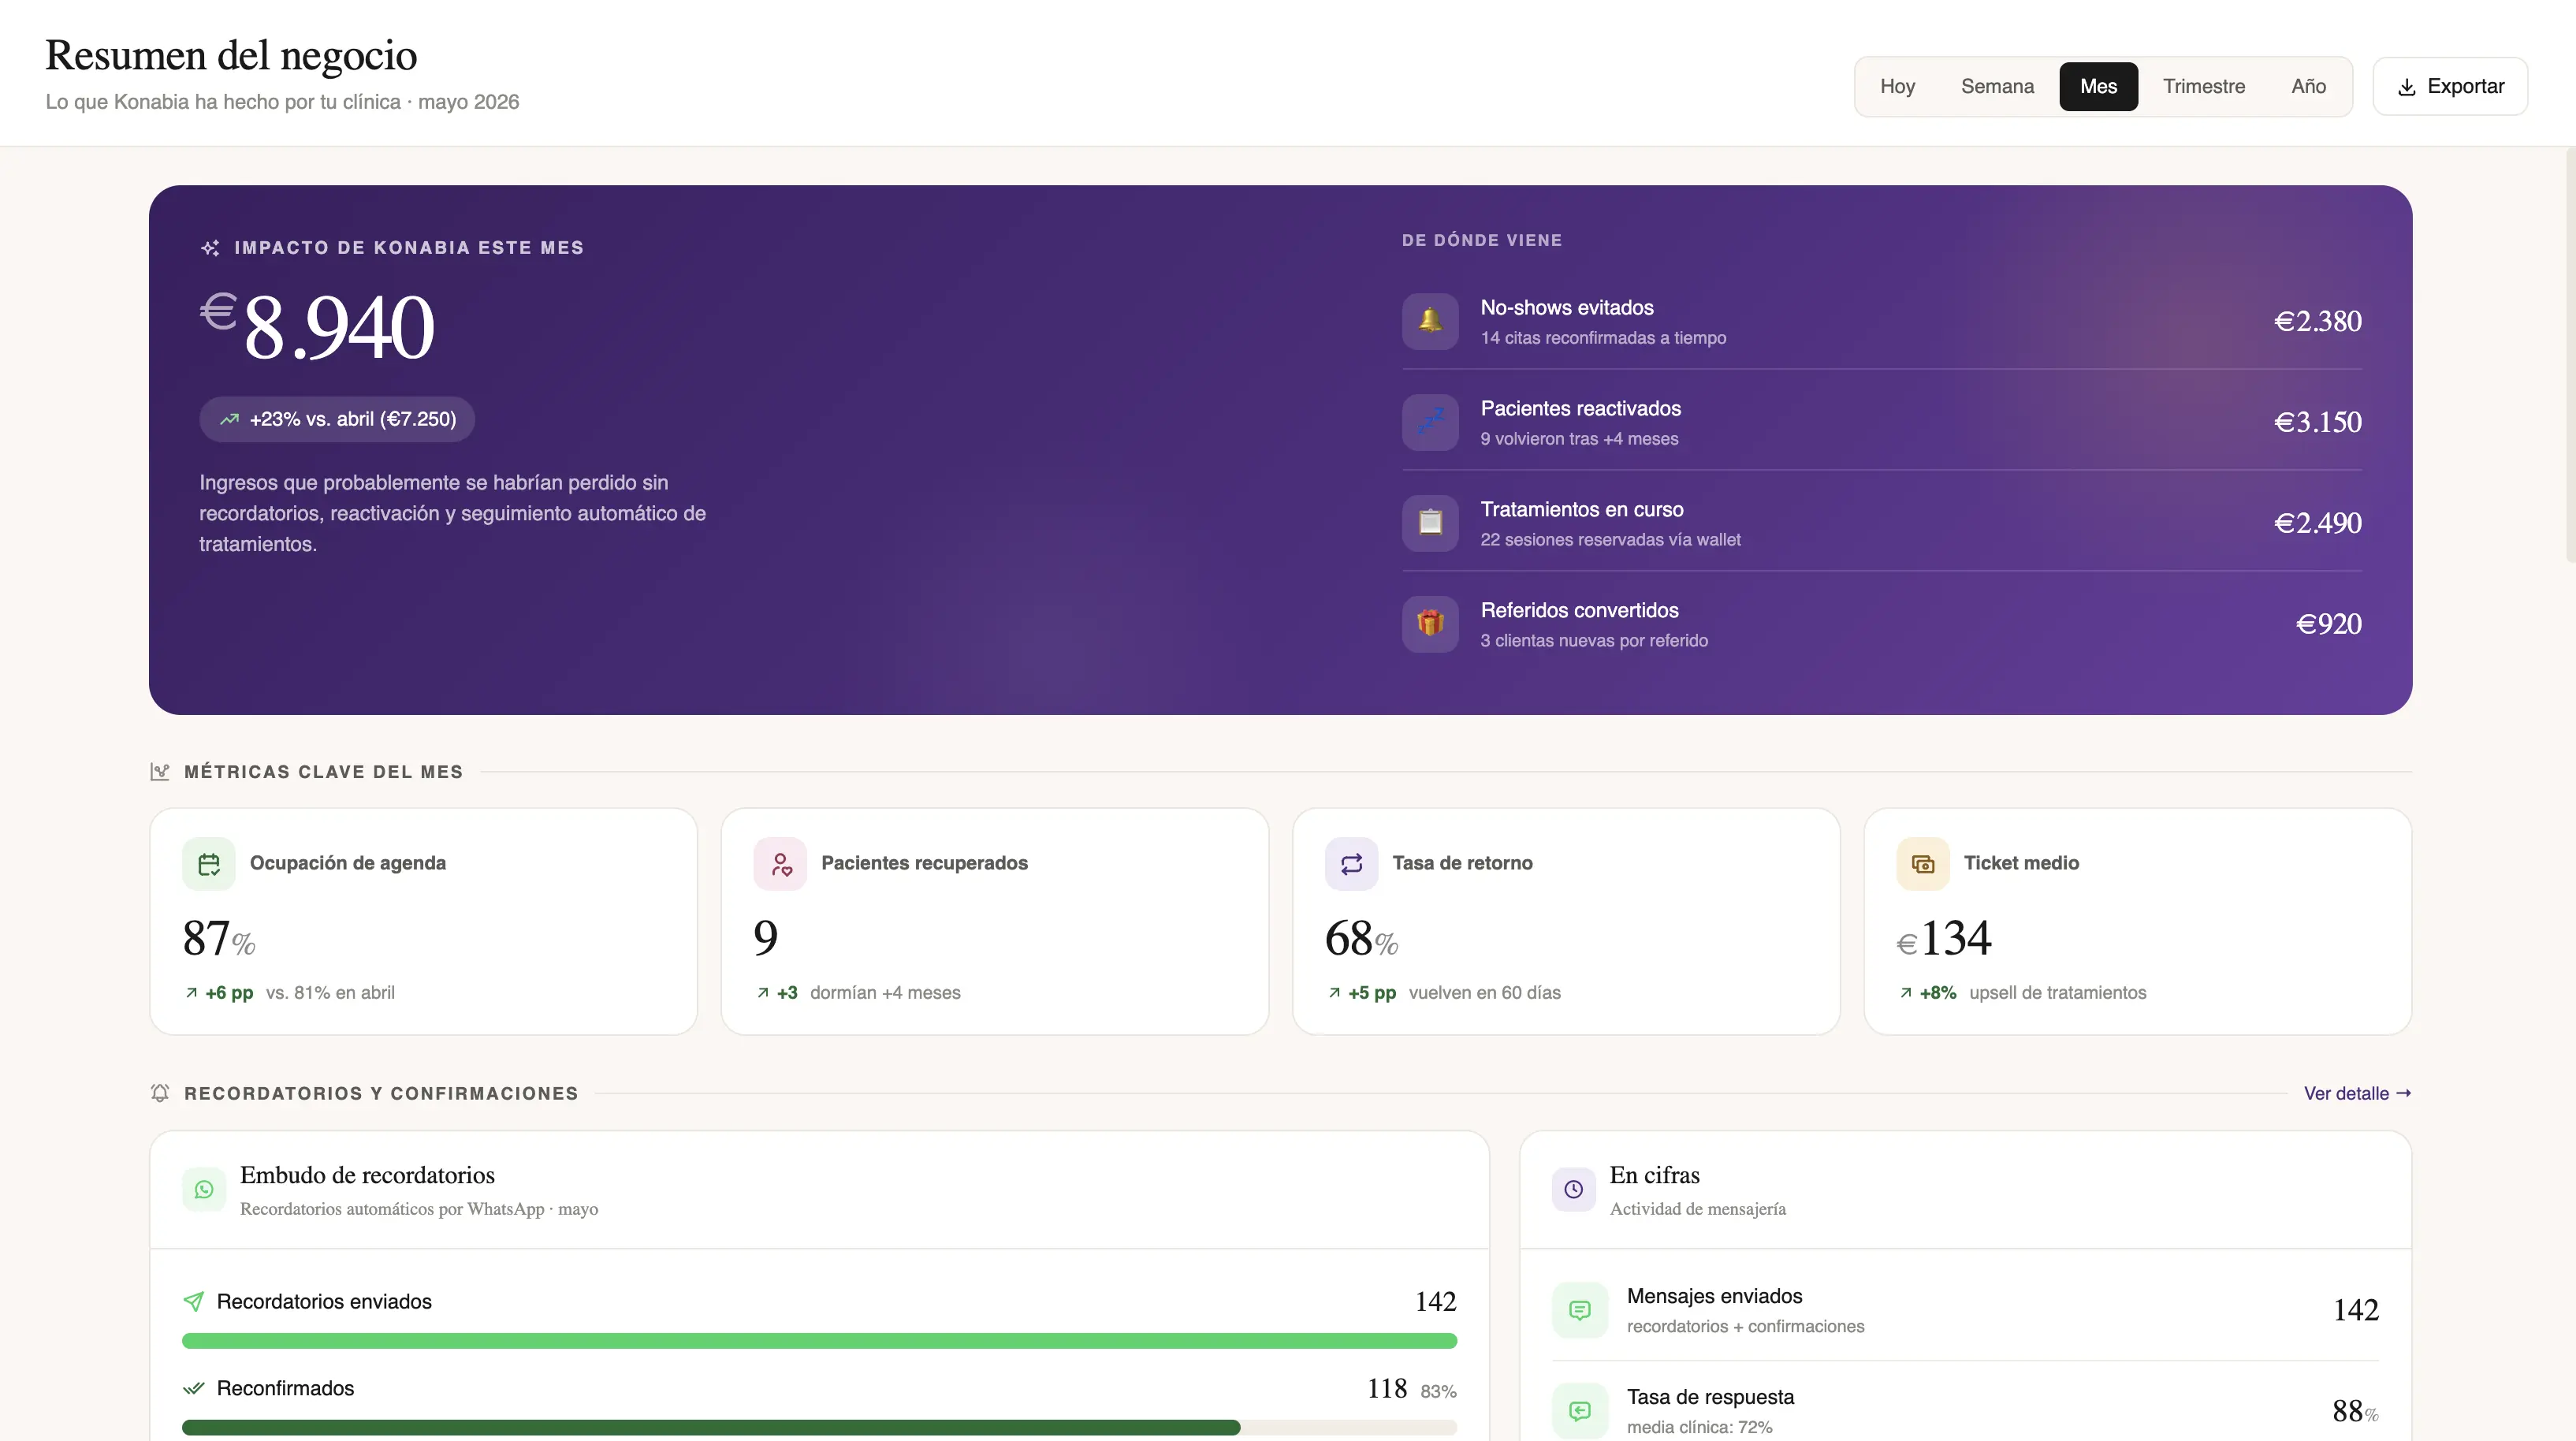Screen dimensions: 2576x1441
Task: Open the Ver detalle link
Action: tap(2357, 1093)
